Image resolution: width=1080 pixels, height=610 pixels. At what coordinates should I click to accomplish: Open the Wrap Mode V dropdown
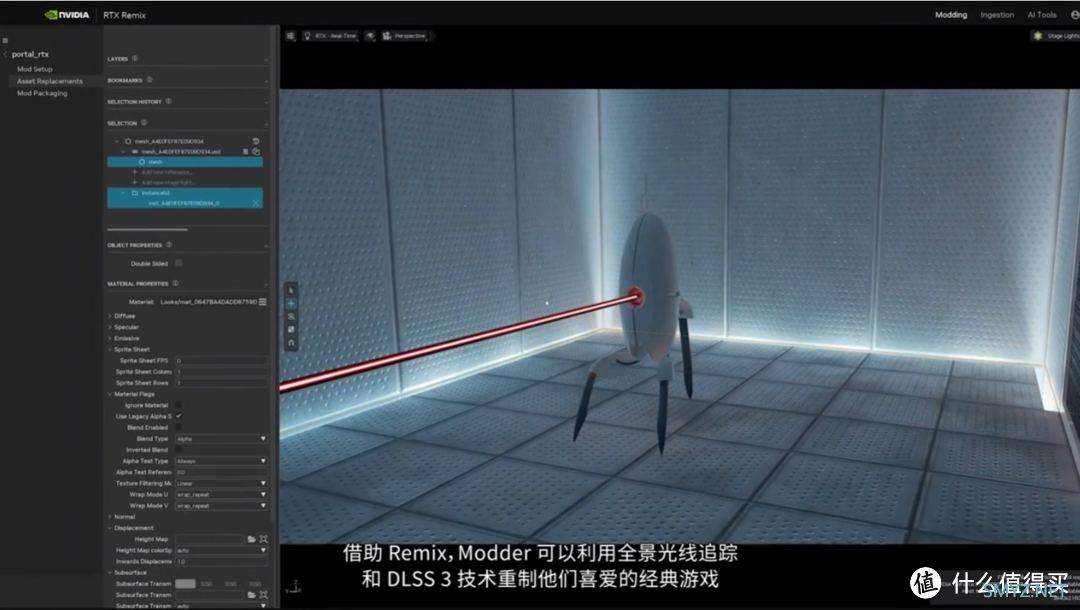coord(221,505)
